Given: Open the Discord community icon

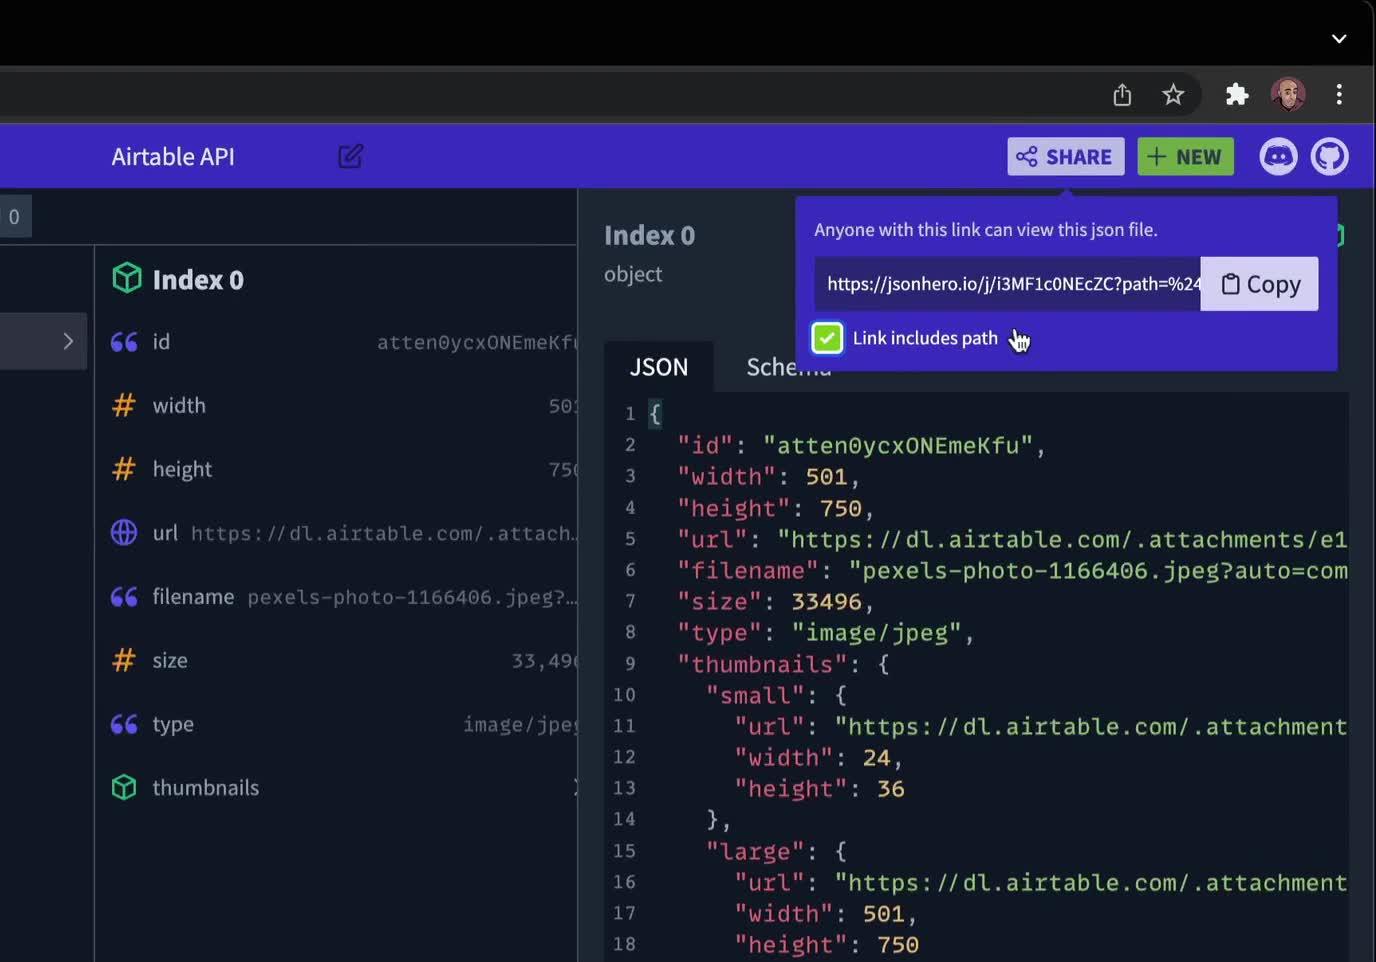Looking at the screenshot, I should tap(1278, 156).
